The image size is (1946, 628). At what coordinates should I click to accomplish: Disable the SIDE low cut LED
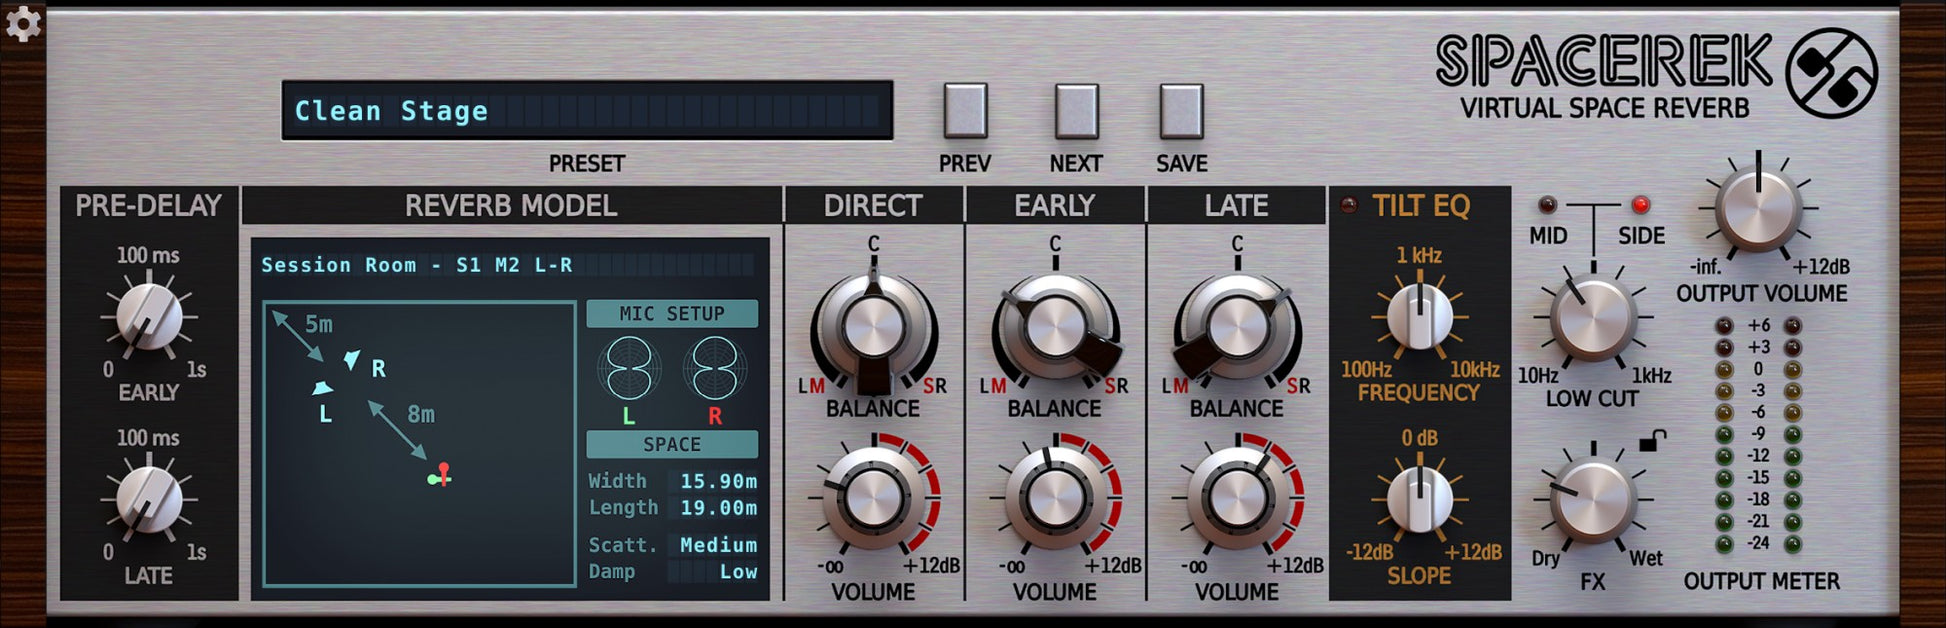1640,205
